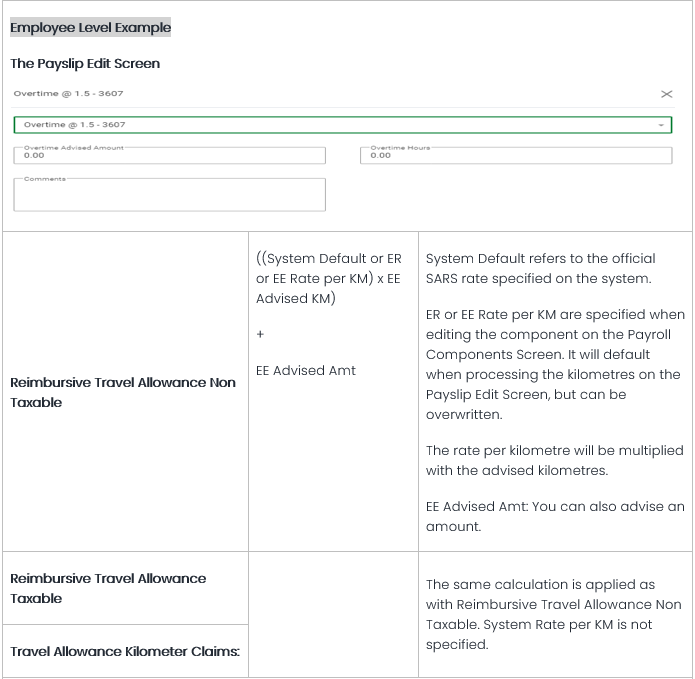Screen dimensions: 695x679
Task: Click into the Overtime Hours field
Action: click(x=515, y=155)
